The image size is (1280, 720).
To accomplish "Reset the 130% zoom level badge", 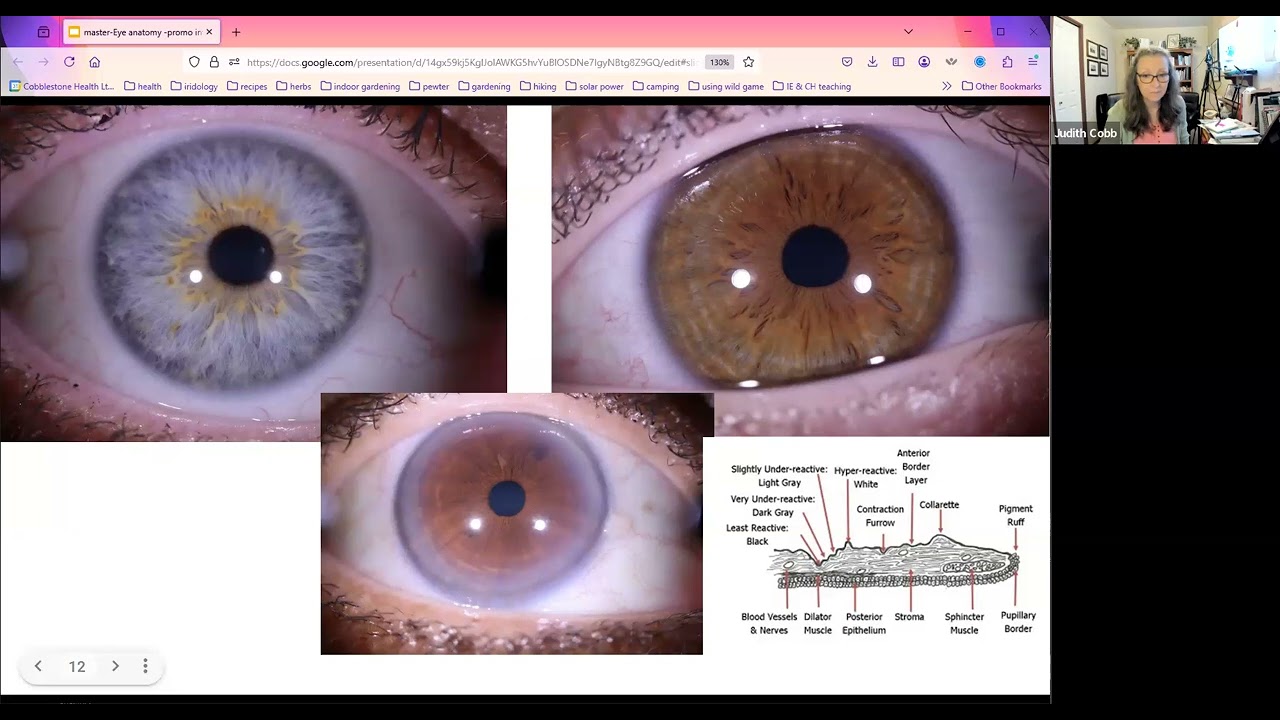I will coord(719,62).
